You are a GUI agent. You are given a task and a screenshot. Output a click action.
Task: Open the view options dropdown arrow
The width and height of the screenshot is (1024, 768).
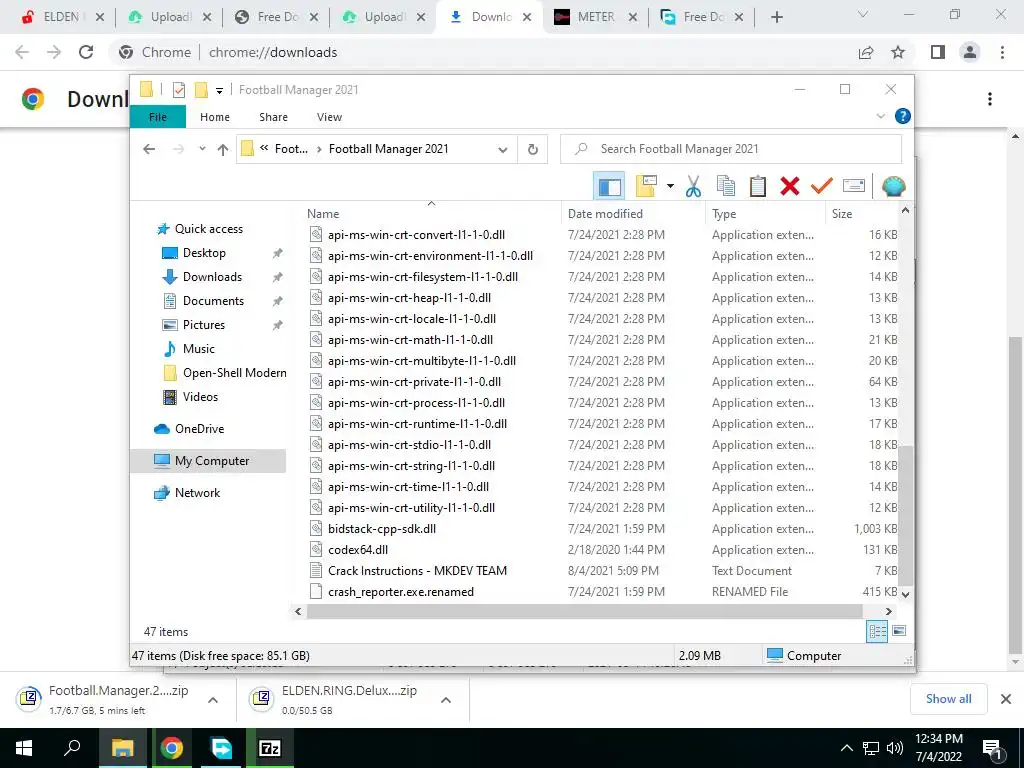coord(670,187)
